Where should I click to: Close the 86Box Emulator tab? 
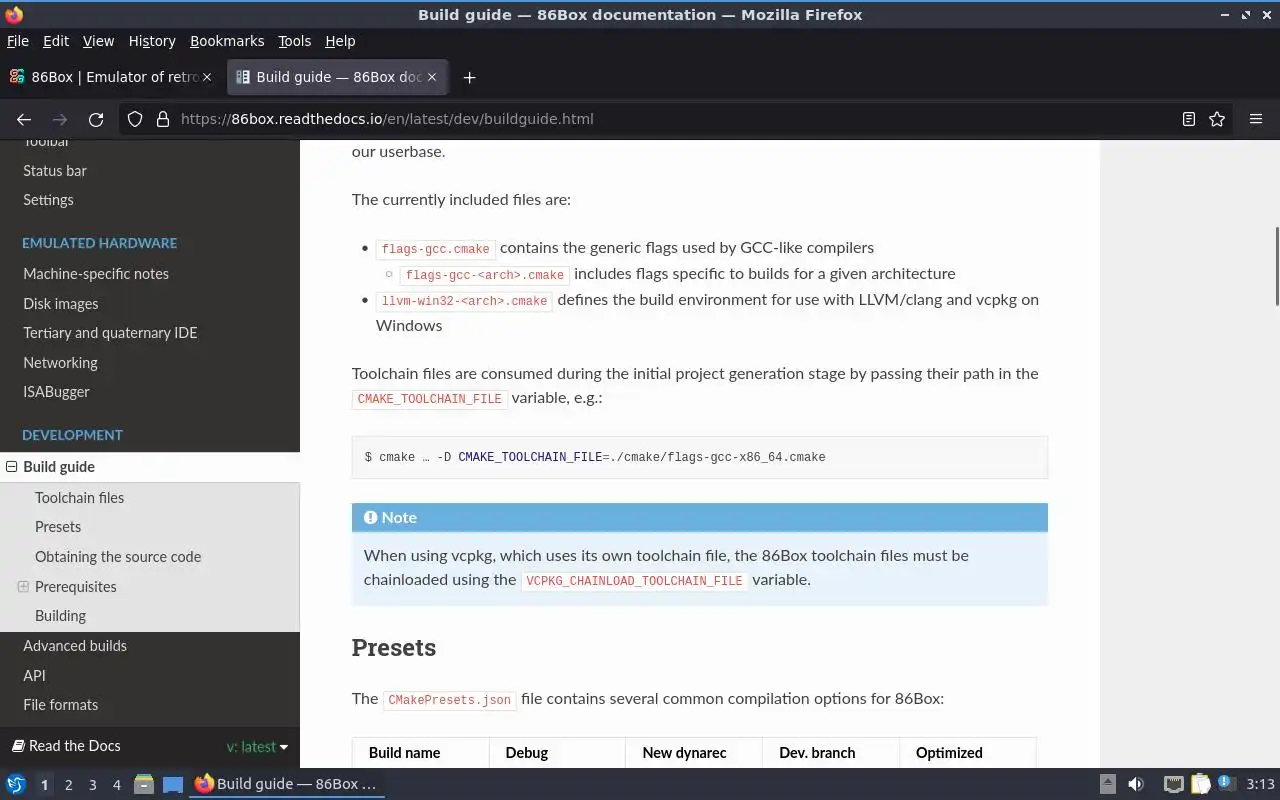coord(207,77)
